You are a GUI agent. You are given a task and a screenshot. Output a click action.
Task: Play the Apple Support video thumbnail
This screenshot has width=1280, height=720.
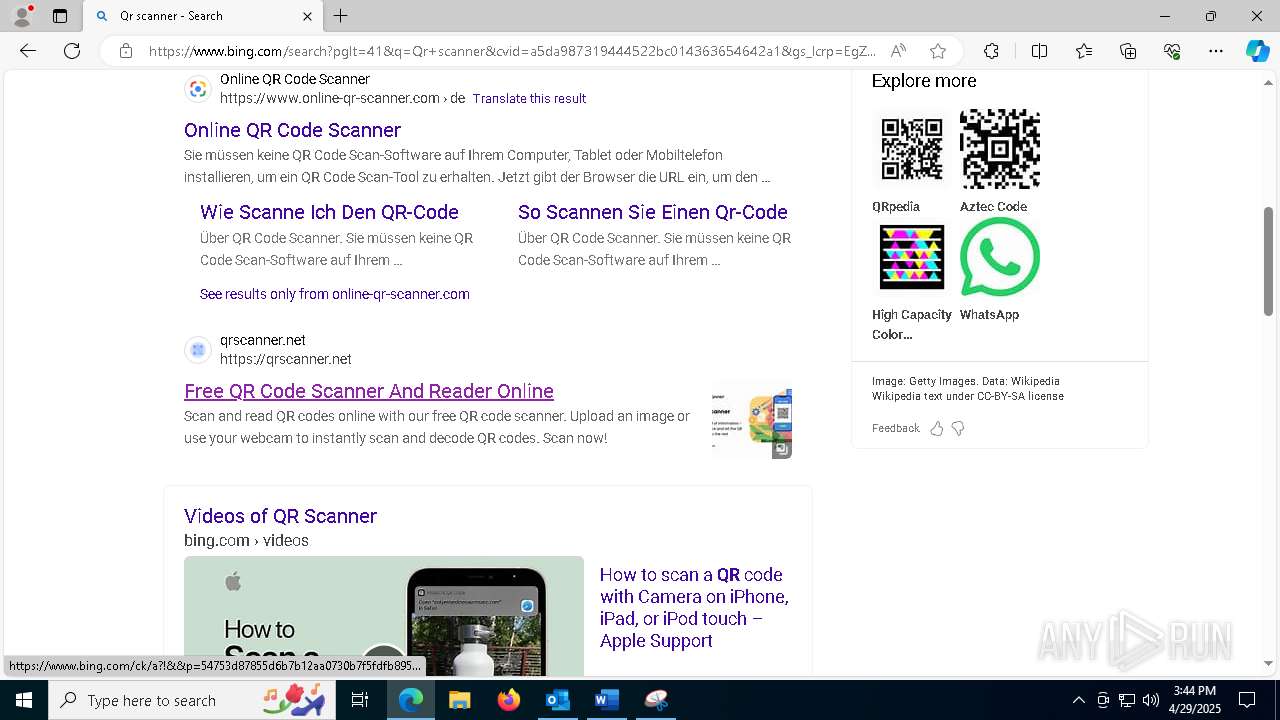tap(384, 616)
